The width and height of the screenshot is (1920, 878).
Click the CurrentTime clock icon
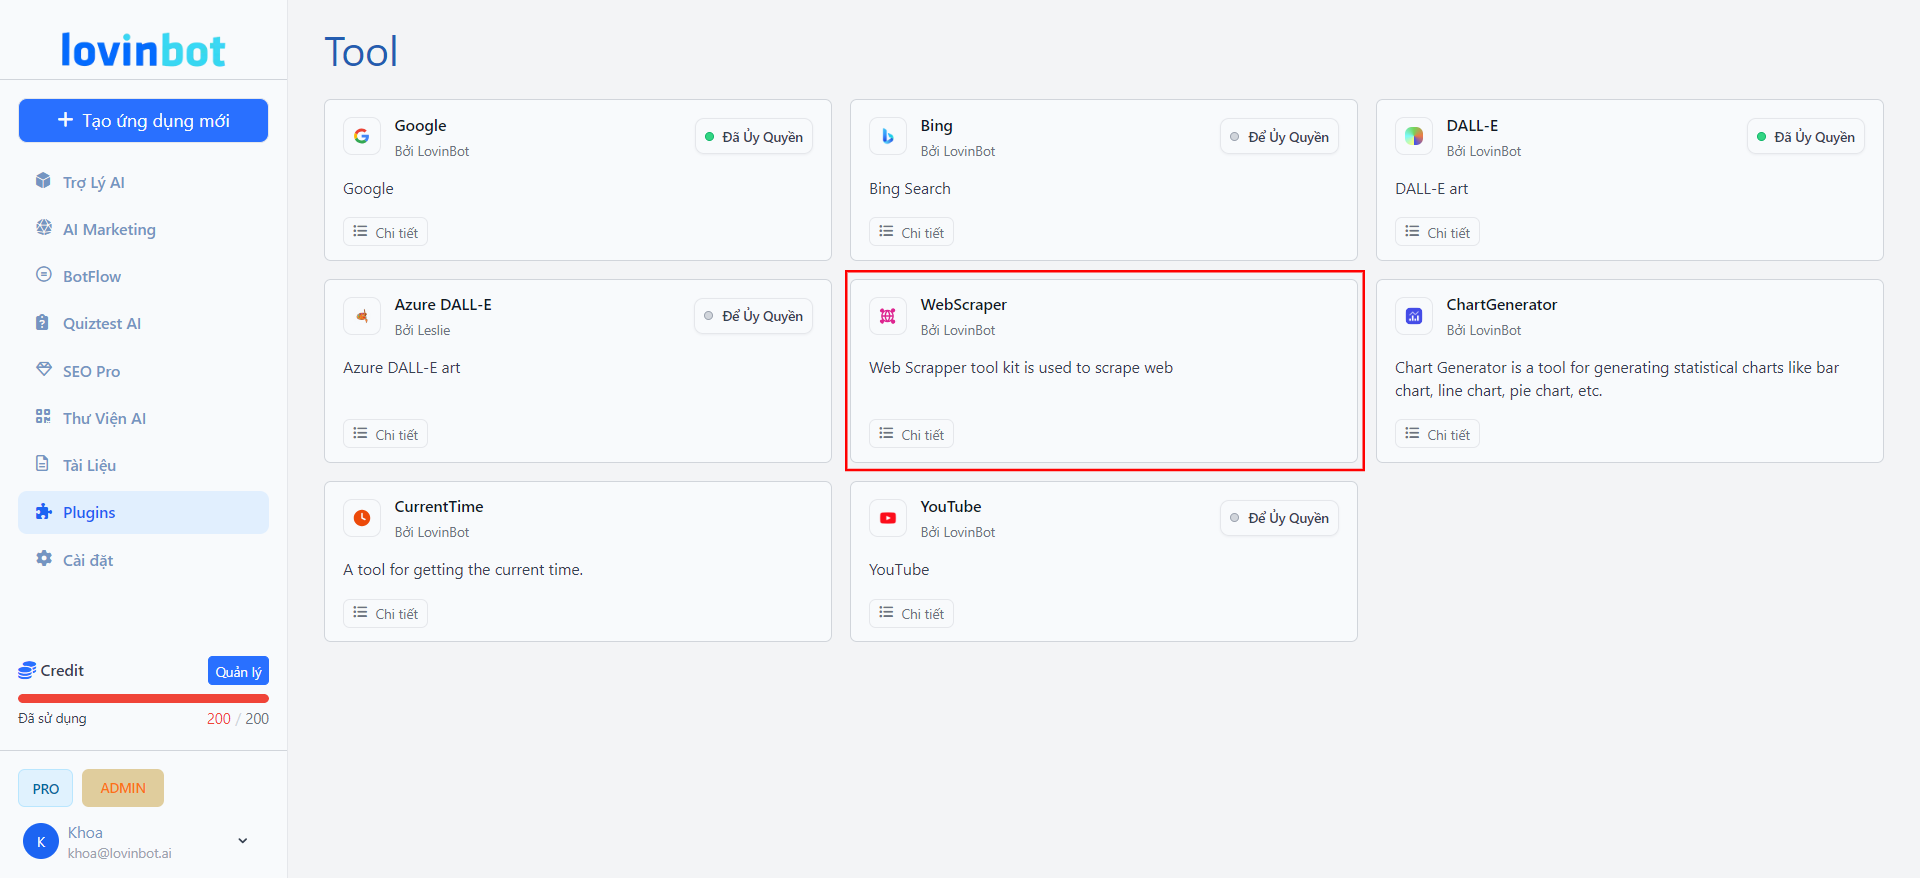(362, 518)
